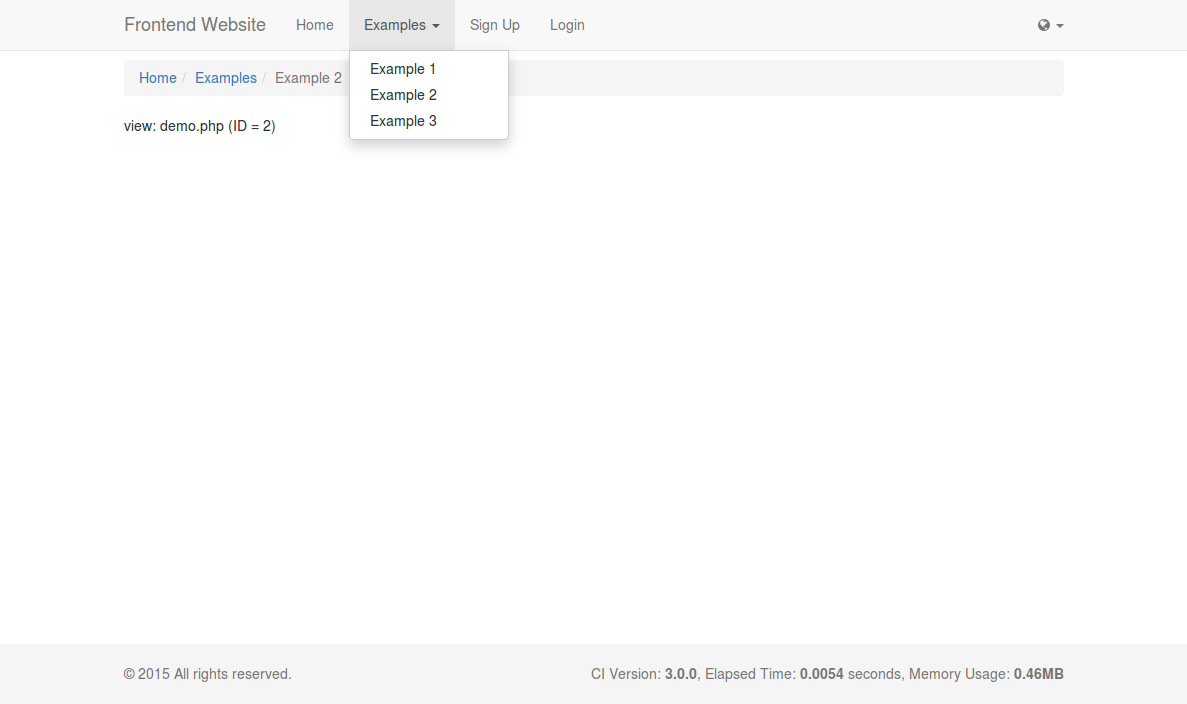This screenshot has width=1187, height=704.
Task: Navigate to the Examples breadcrumb link
Action: pyautogui.click(x=226, y=78)
